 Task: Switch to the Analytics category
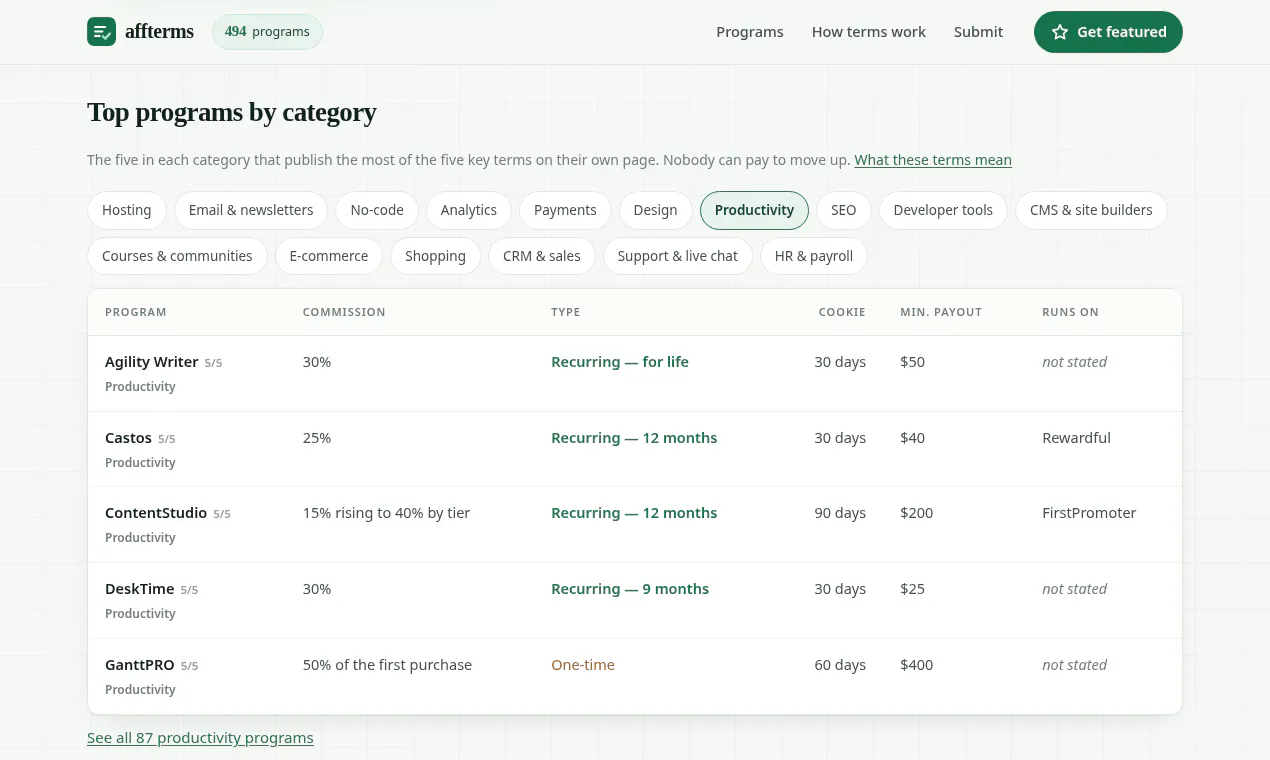[x=469, y=210]
